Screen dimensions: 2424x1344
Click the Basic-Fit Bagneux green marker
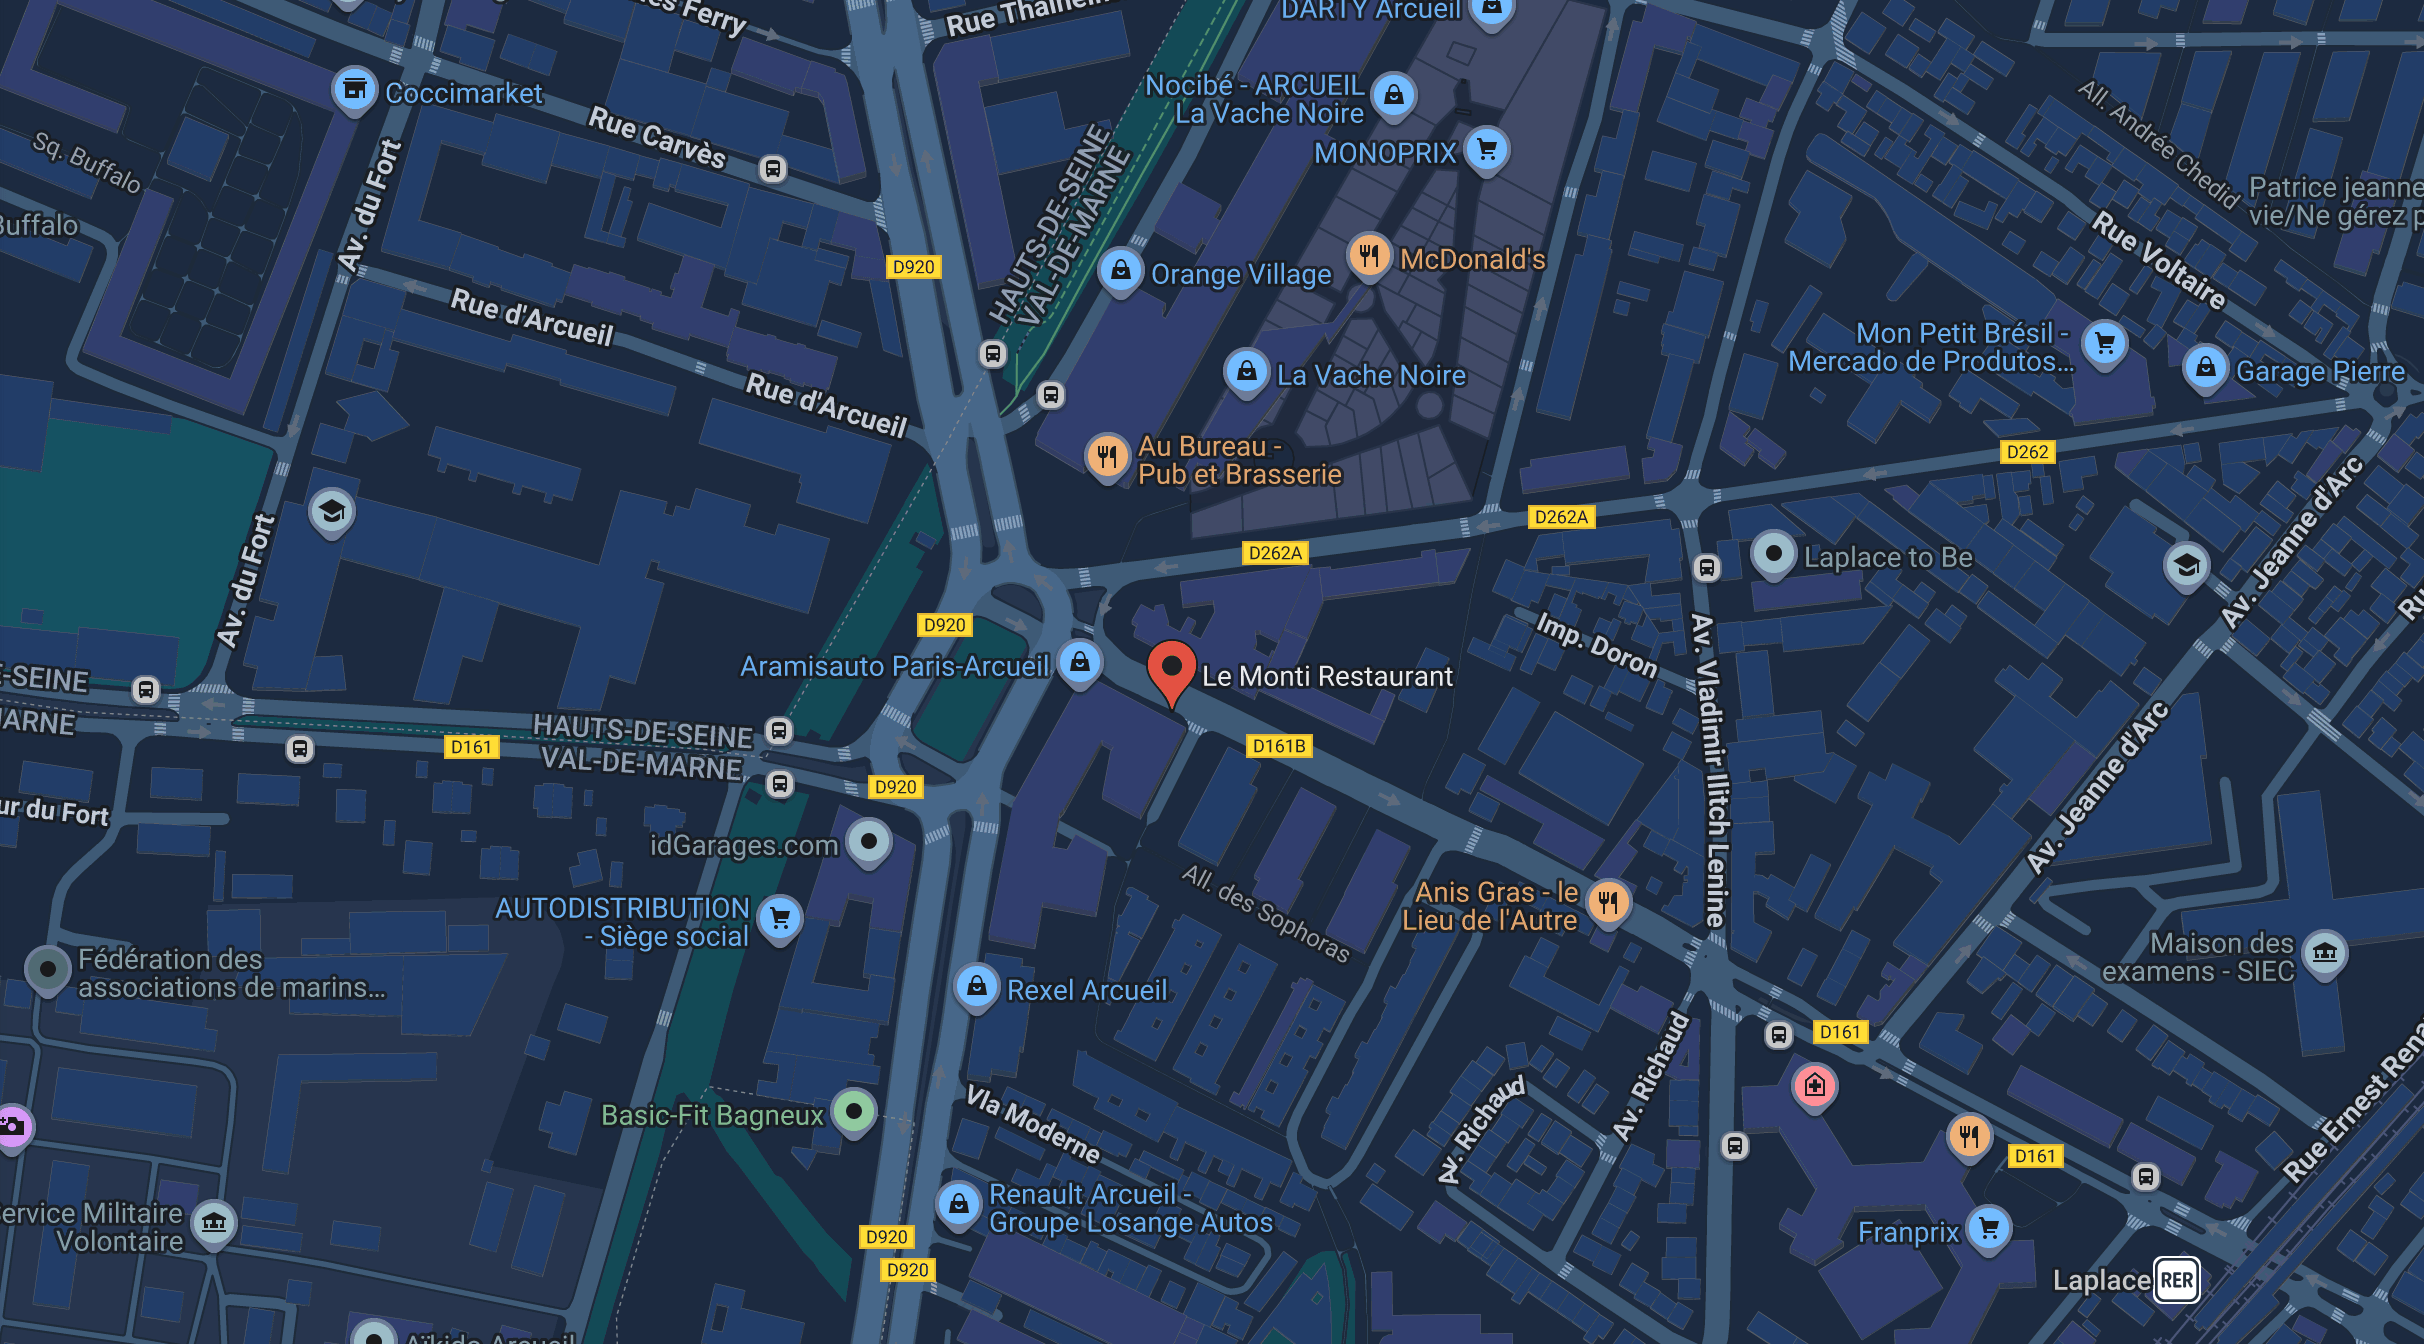pyautogui.click(x=854, y=1112)
